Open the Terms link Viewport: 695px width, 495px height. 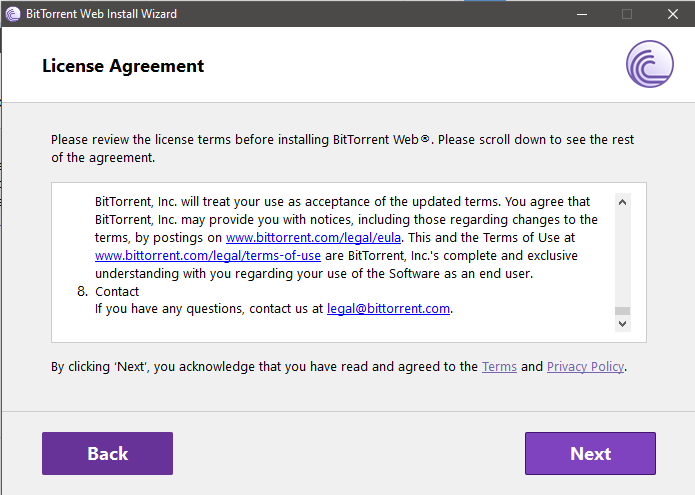click(500, 366)
